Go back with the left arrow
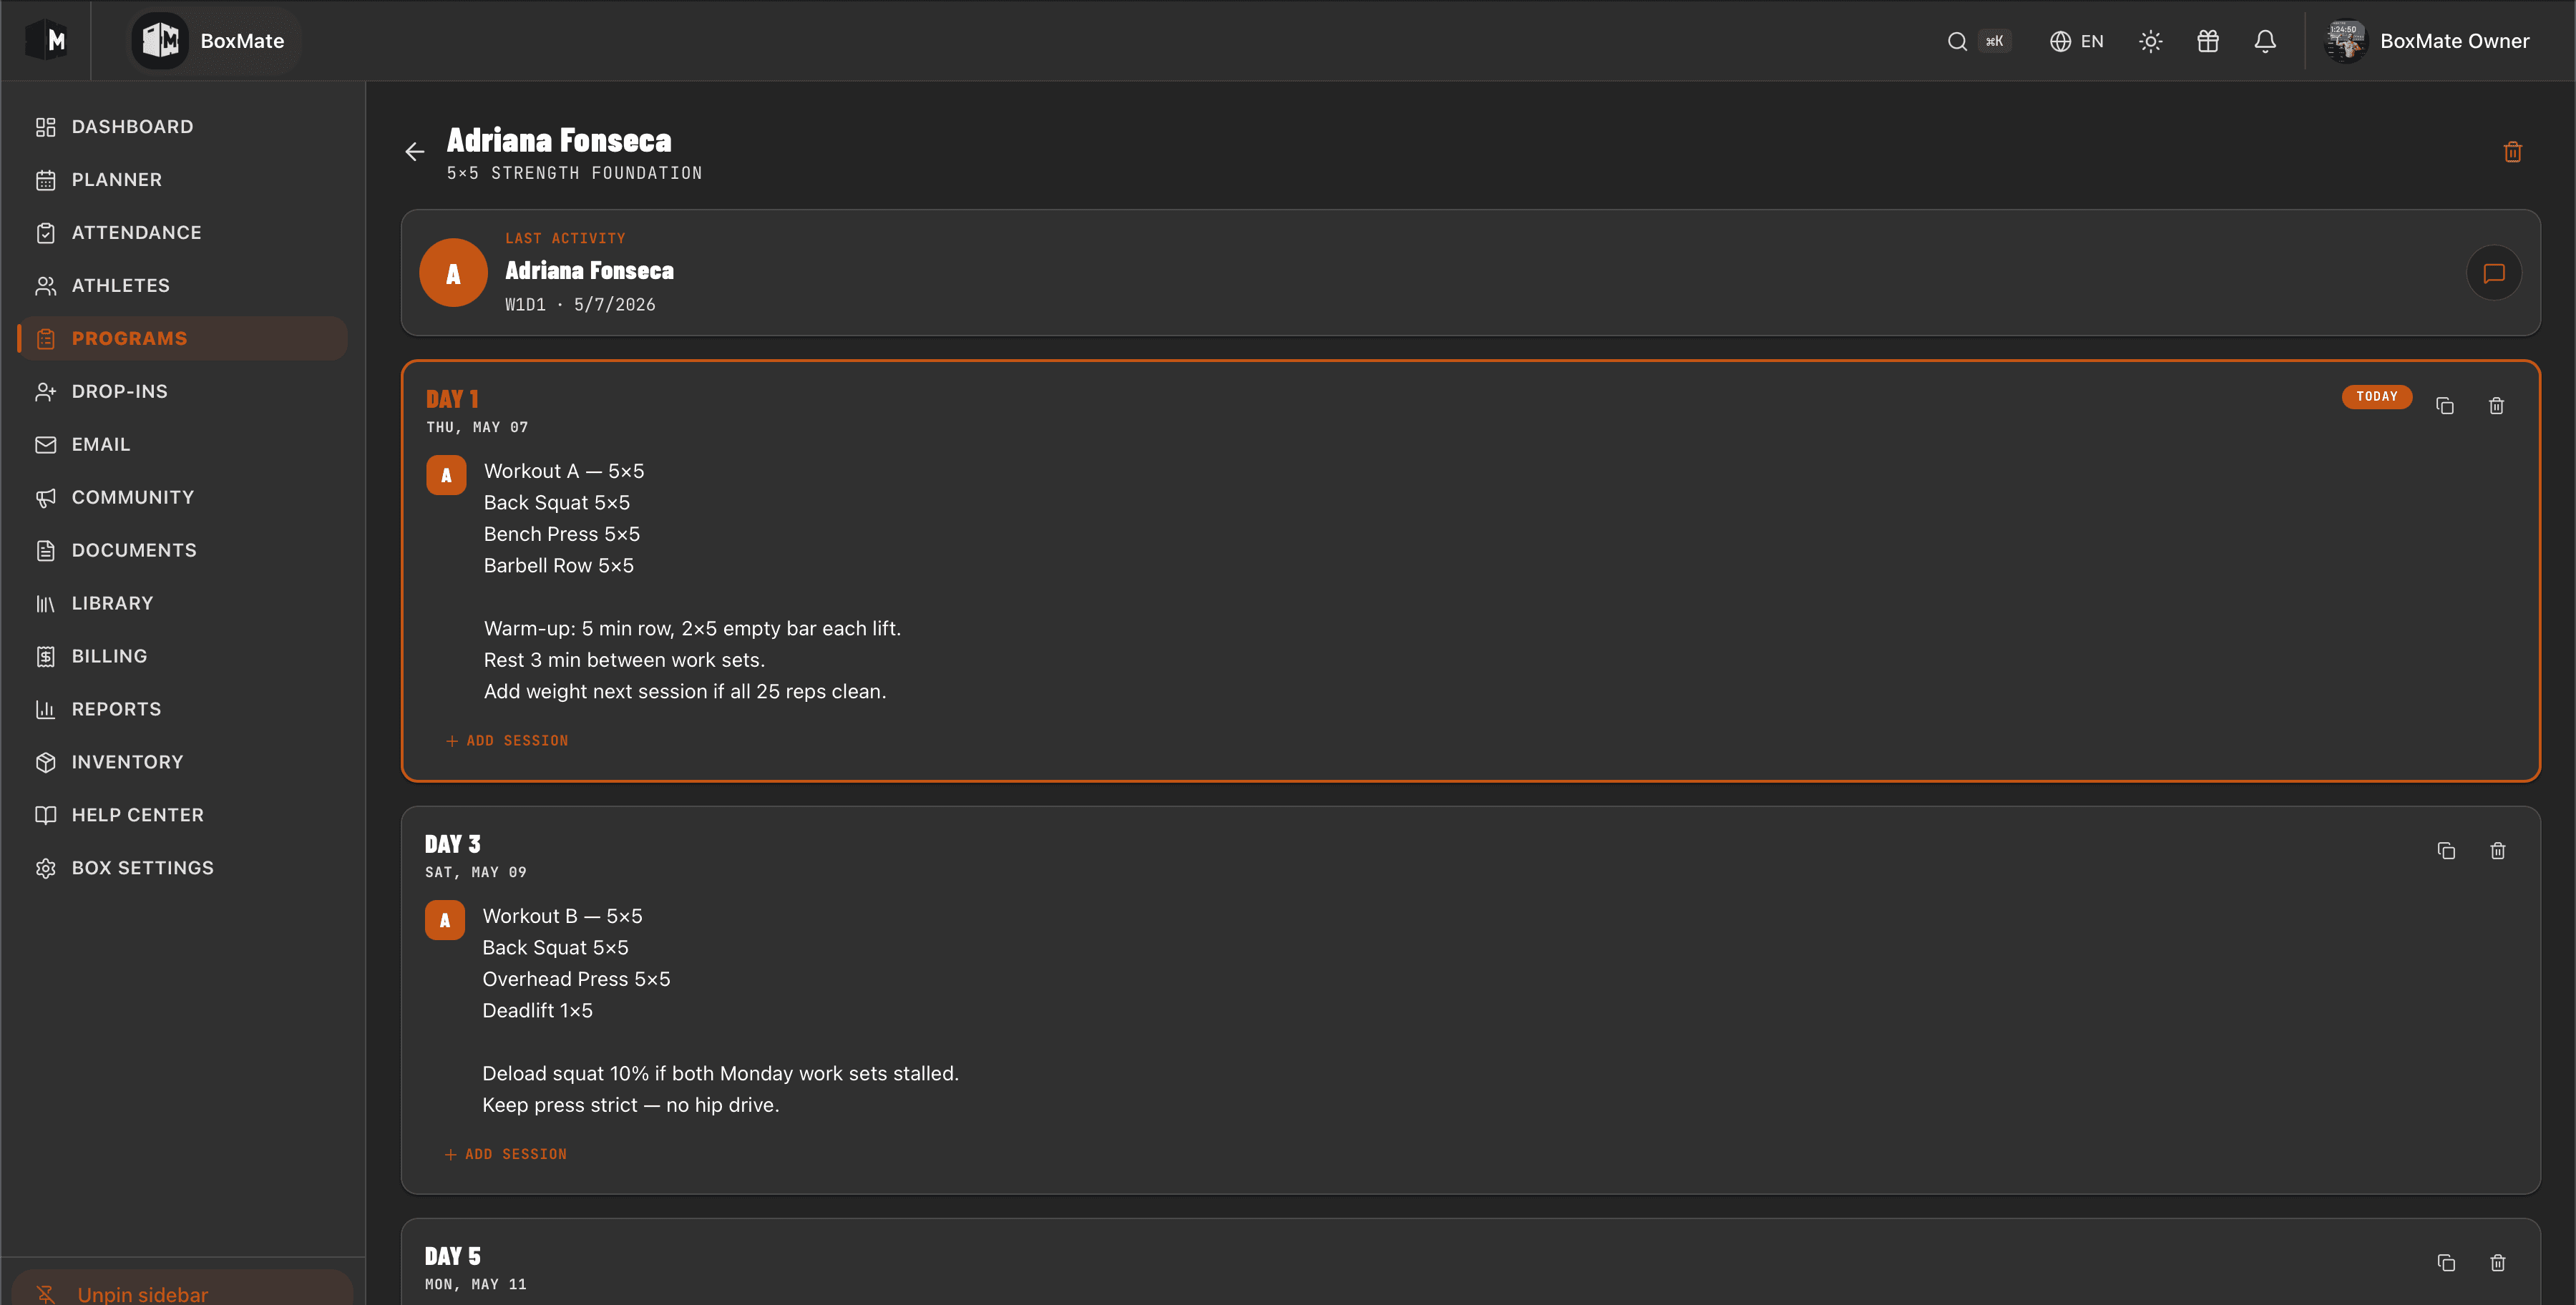This screenshot has width=2576, height=1305. pos(415,152)
